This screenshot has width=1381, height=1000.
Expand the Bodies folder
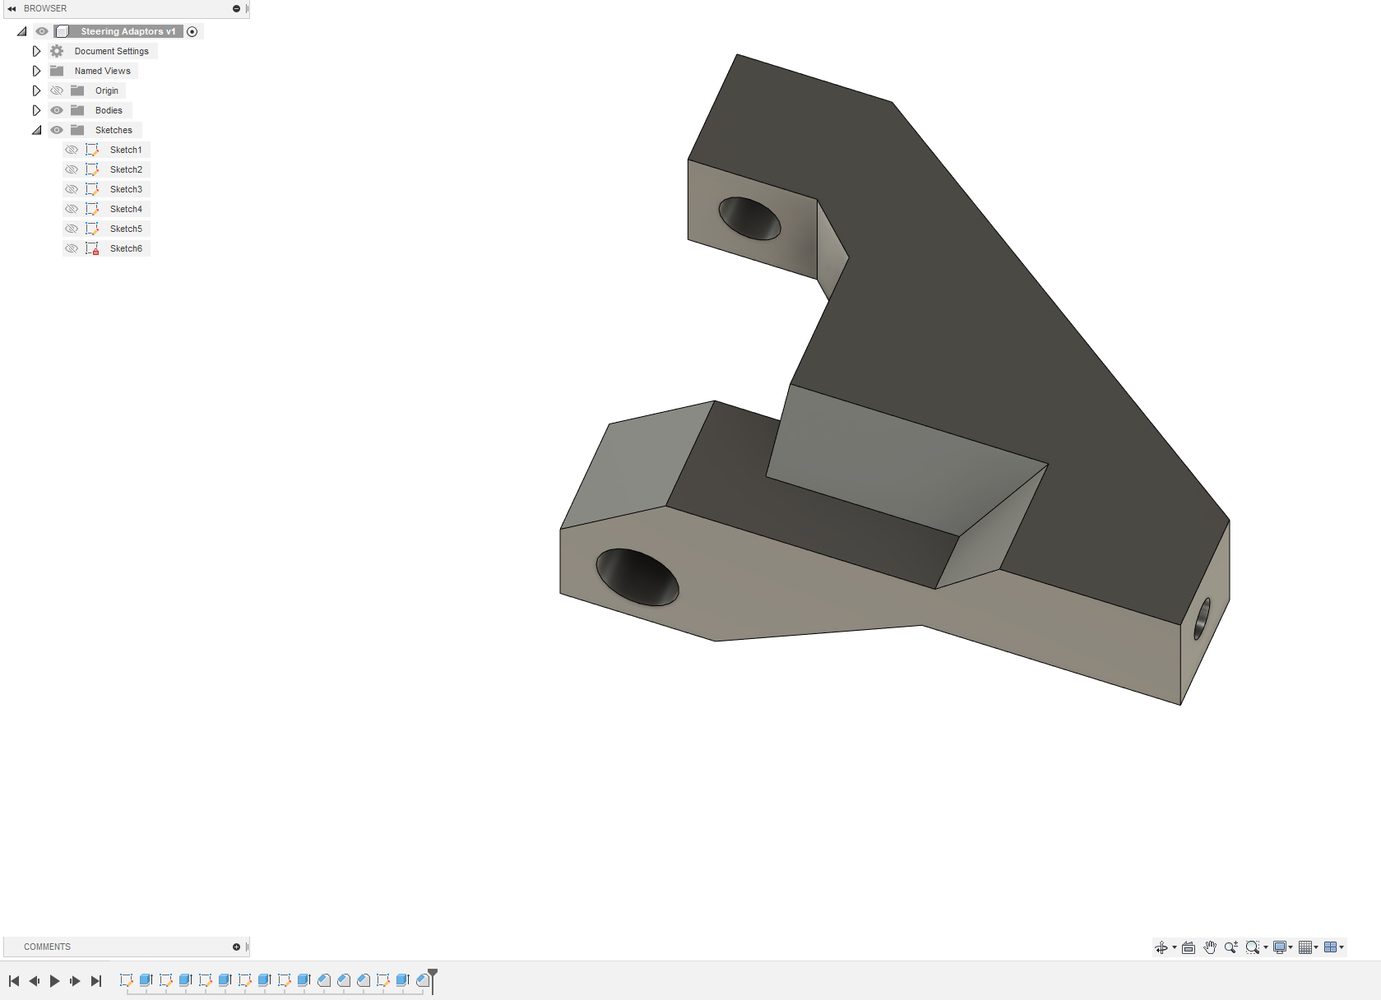(x=36, y=110)
